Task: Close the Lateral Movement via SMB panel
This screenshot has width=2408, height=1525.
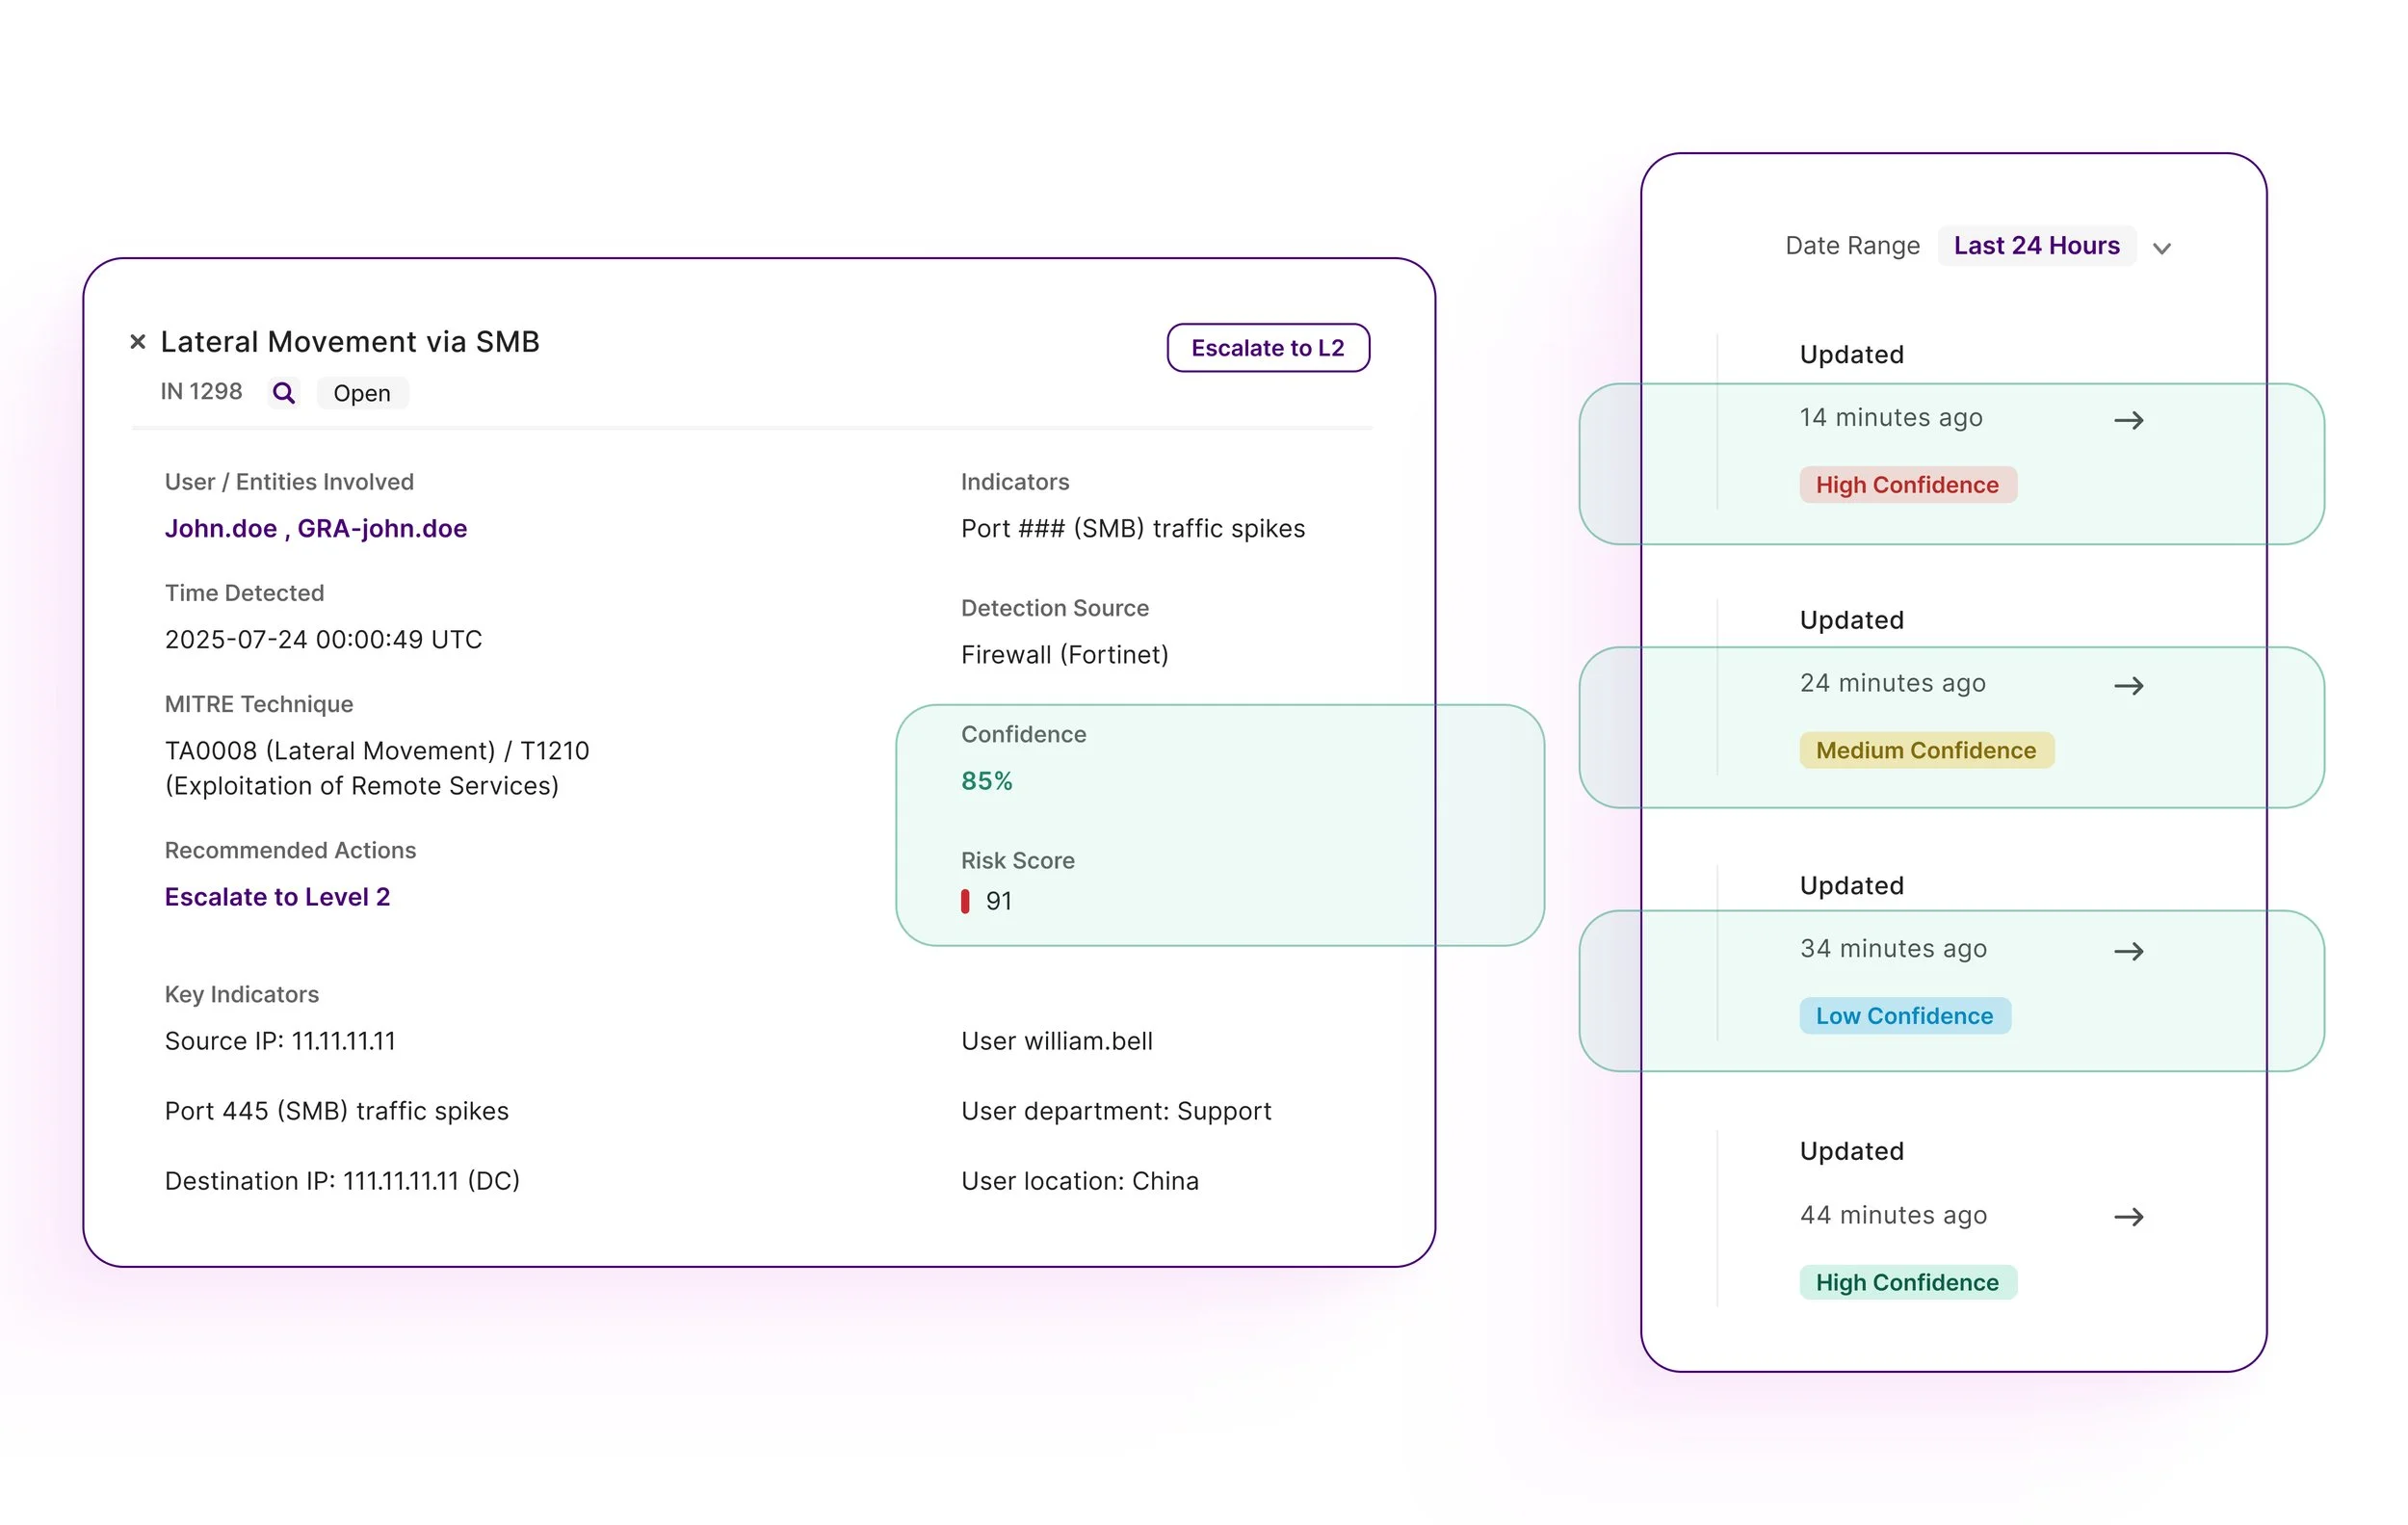Action: tap(138, 342)
